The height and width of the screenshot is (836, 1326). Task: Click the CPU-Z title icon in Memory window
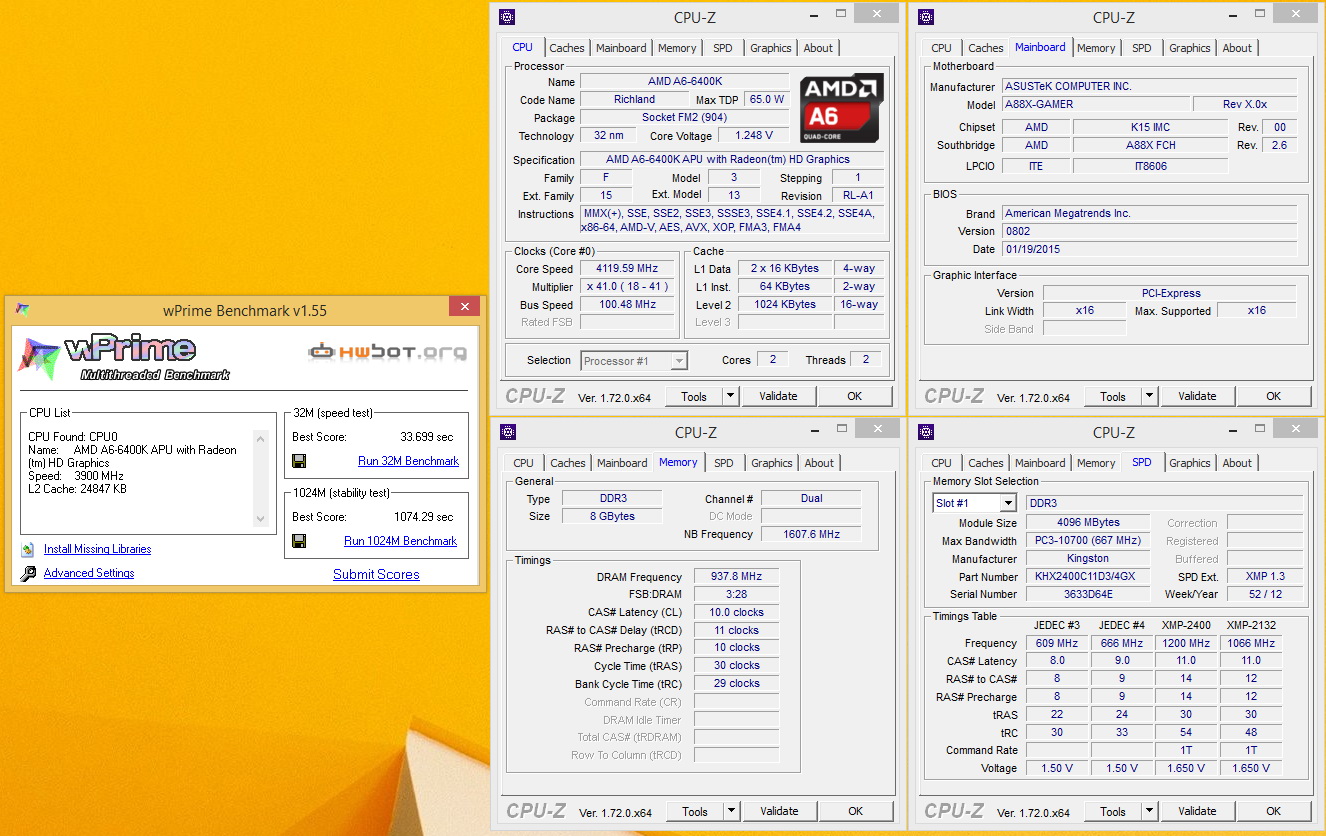coord(508,432)
